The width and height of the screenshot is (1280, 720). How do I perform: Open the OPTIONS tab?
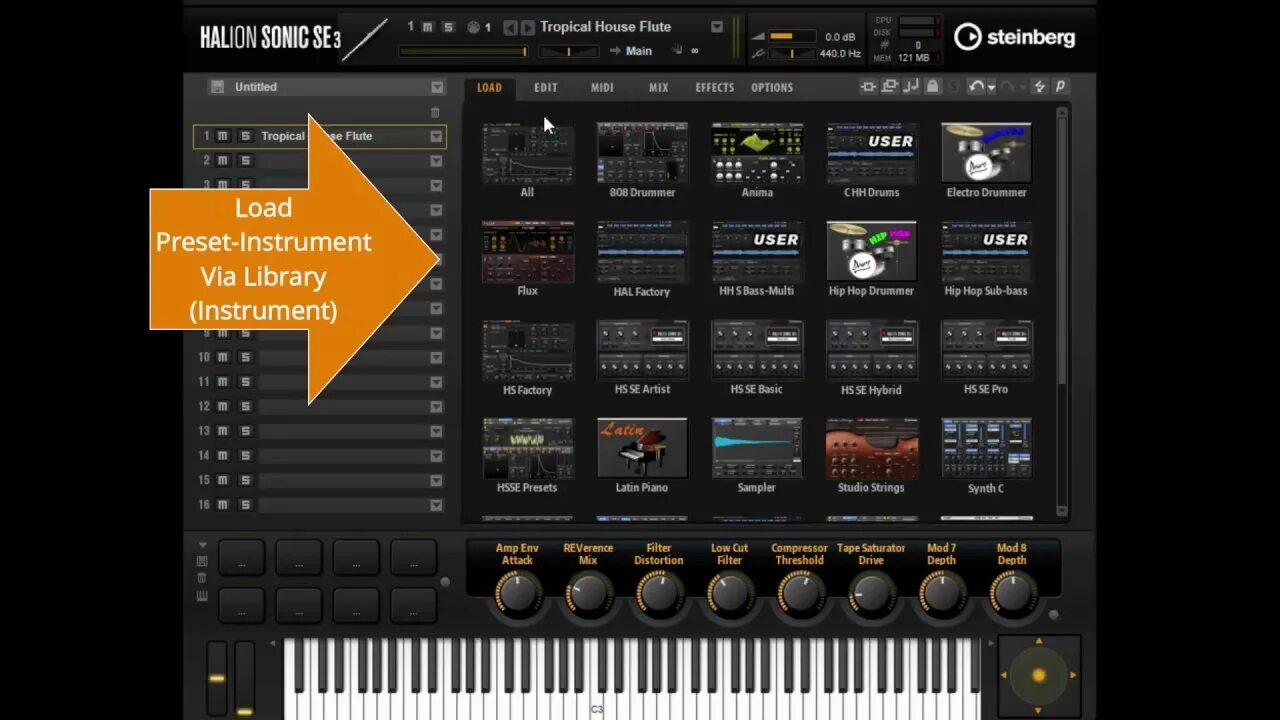[772, 87]
